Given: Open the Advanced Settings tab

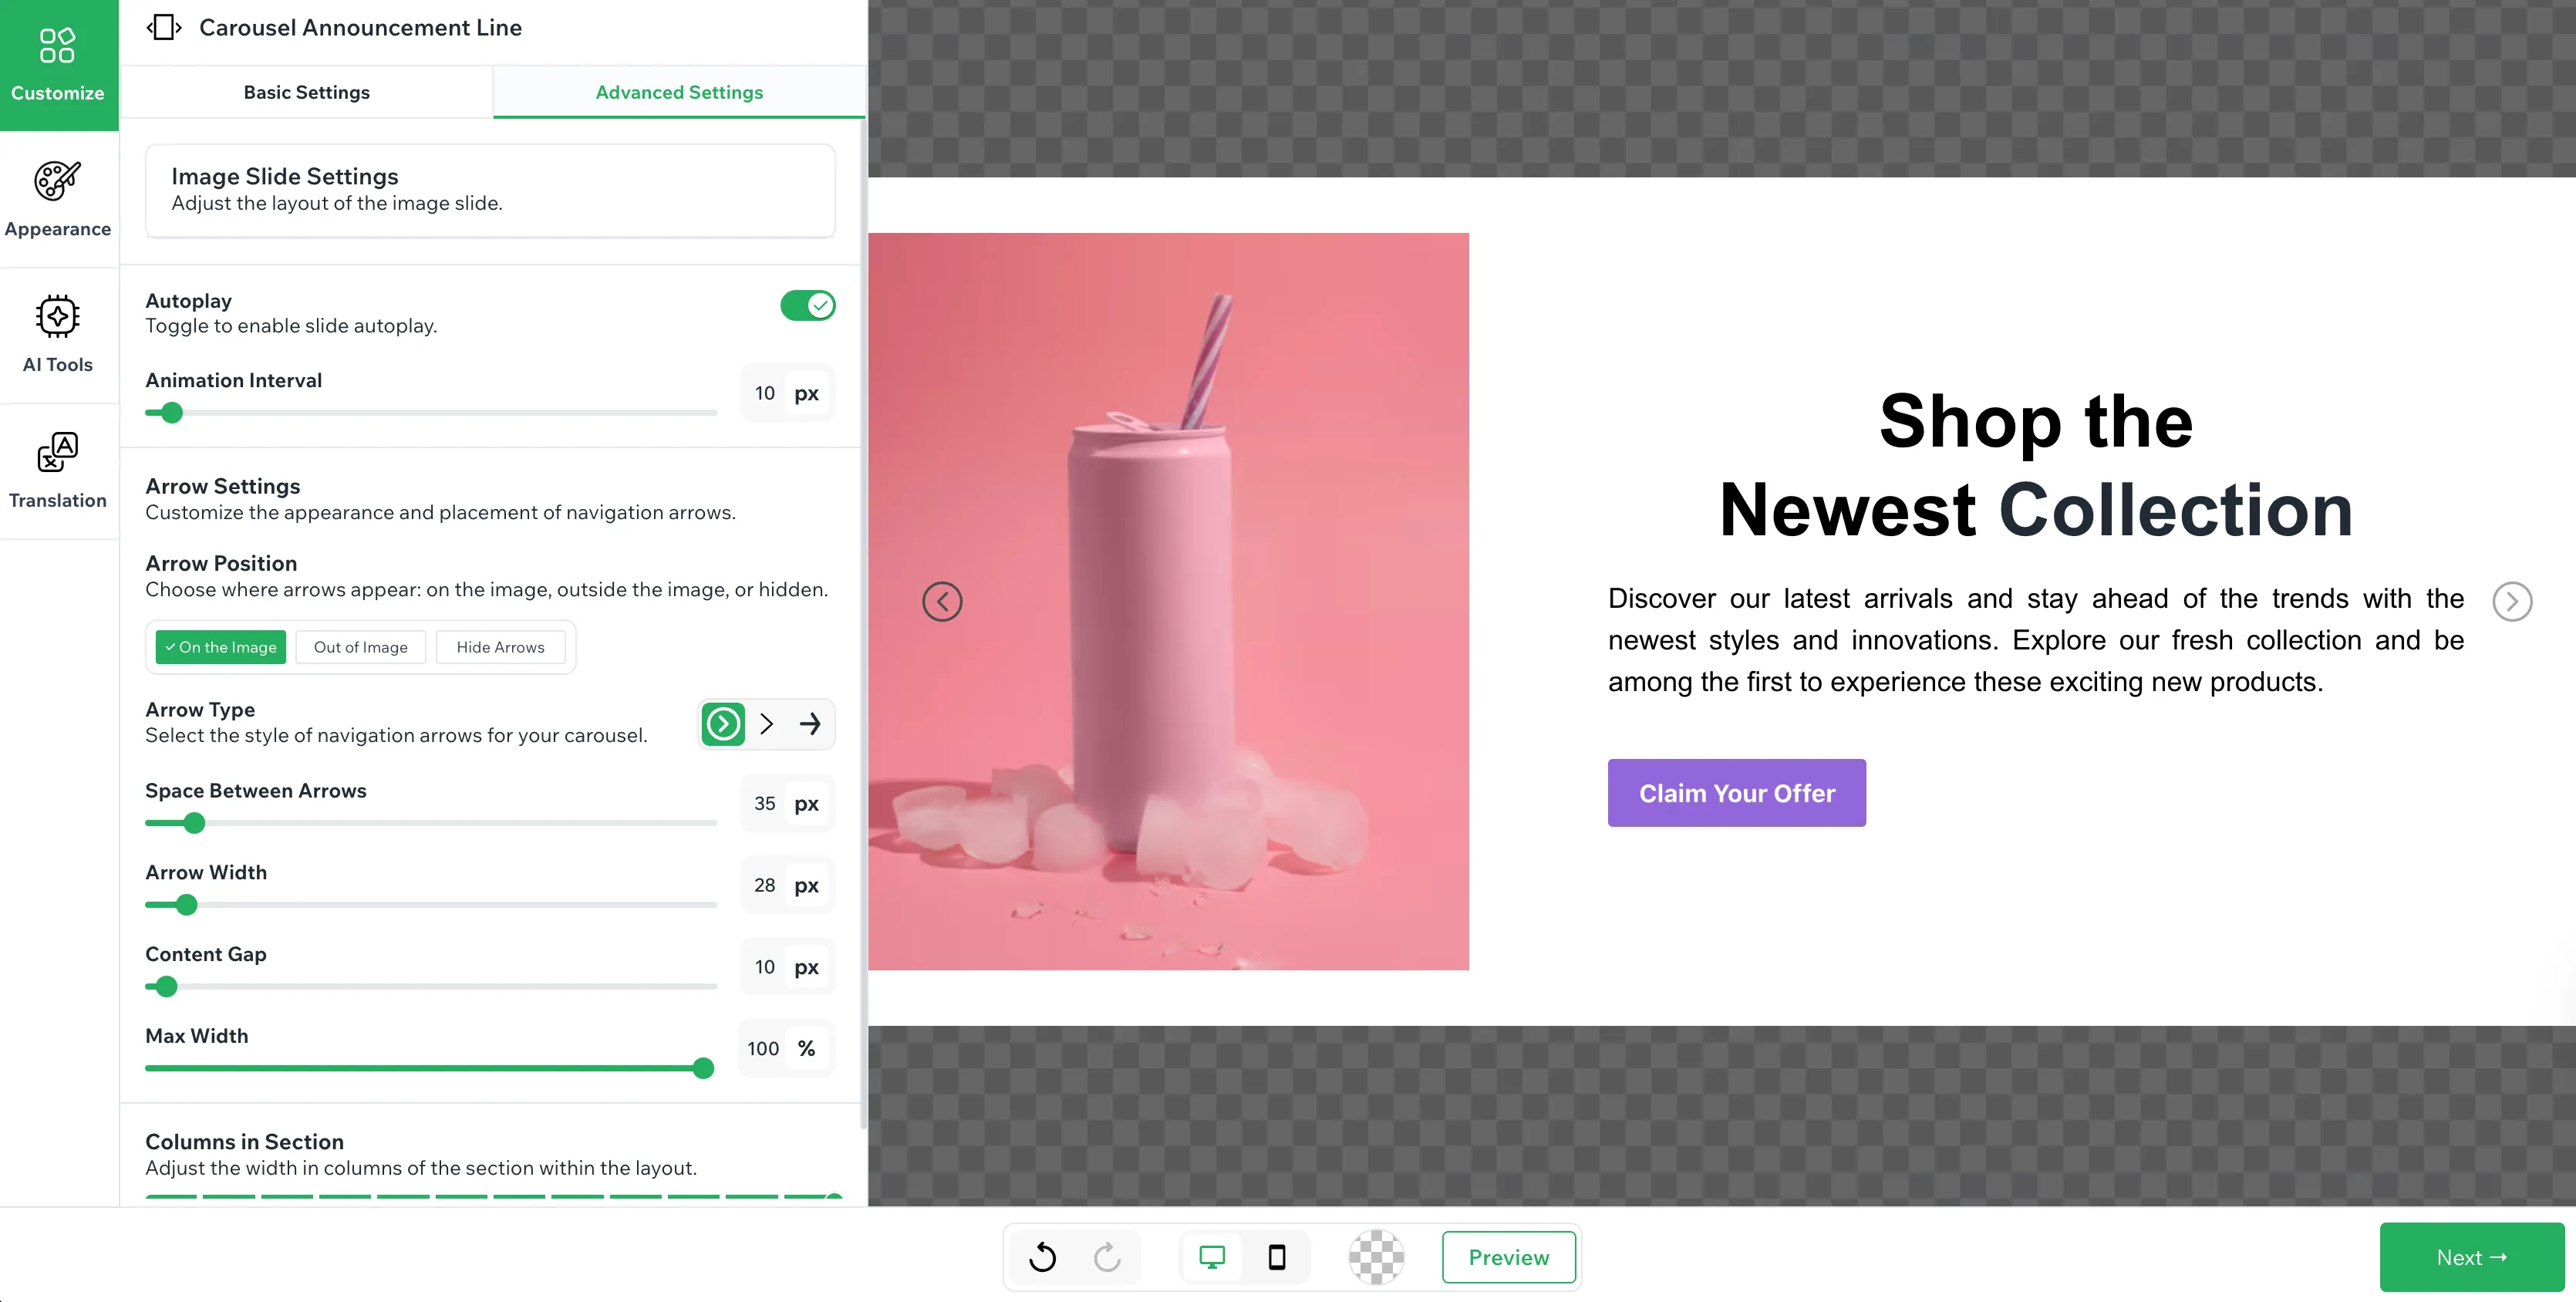Looking at the screenshot, I should [679, 92].
